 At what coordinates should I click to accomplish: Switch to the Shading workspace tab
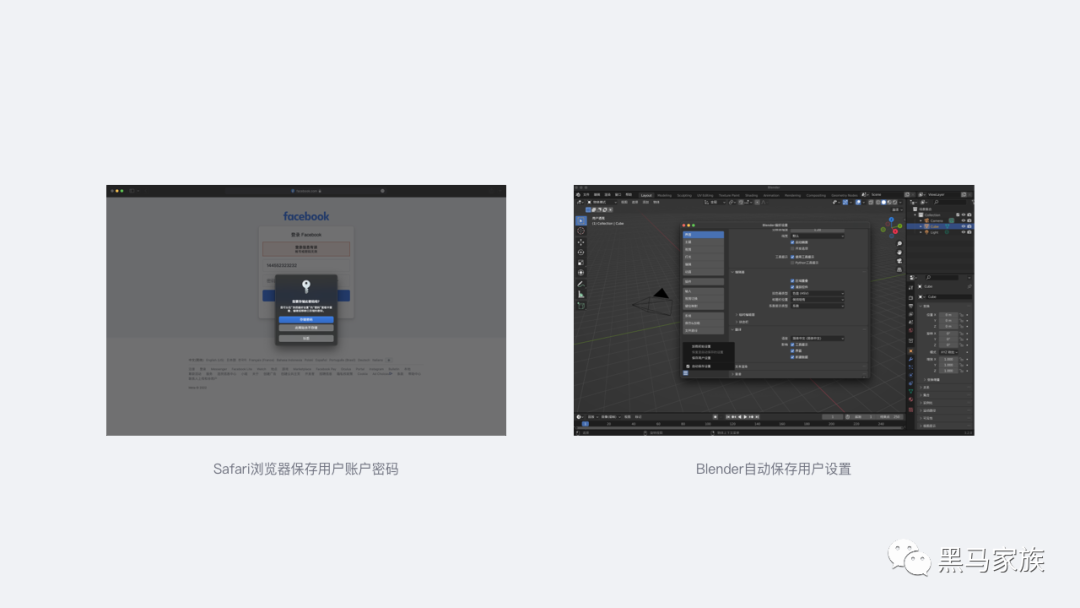(751, 196)
